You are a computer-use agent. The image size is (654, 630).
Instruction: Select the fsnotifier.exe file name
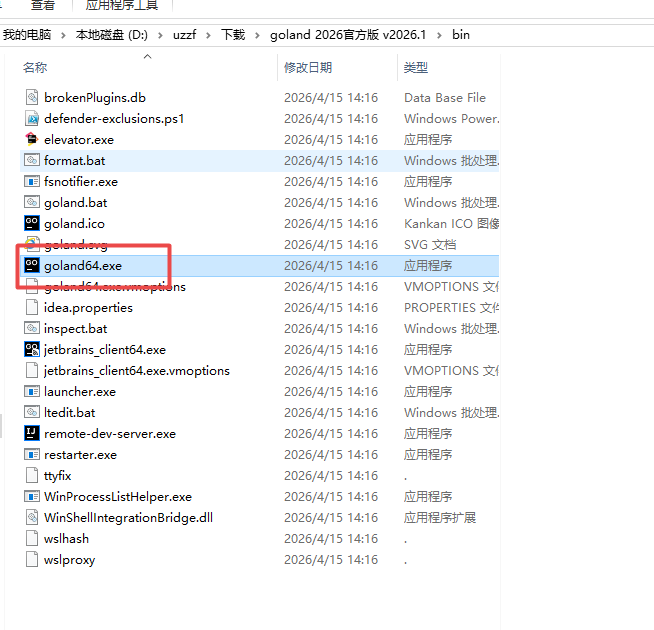[81, 182]
